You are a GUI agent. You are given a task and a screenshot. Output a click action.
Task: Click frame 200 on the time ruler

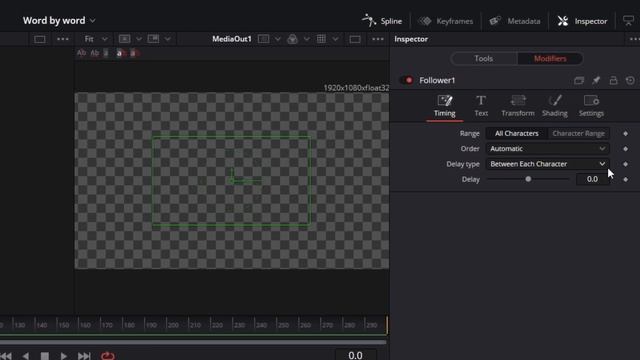tap(173, 325)
